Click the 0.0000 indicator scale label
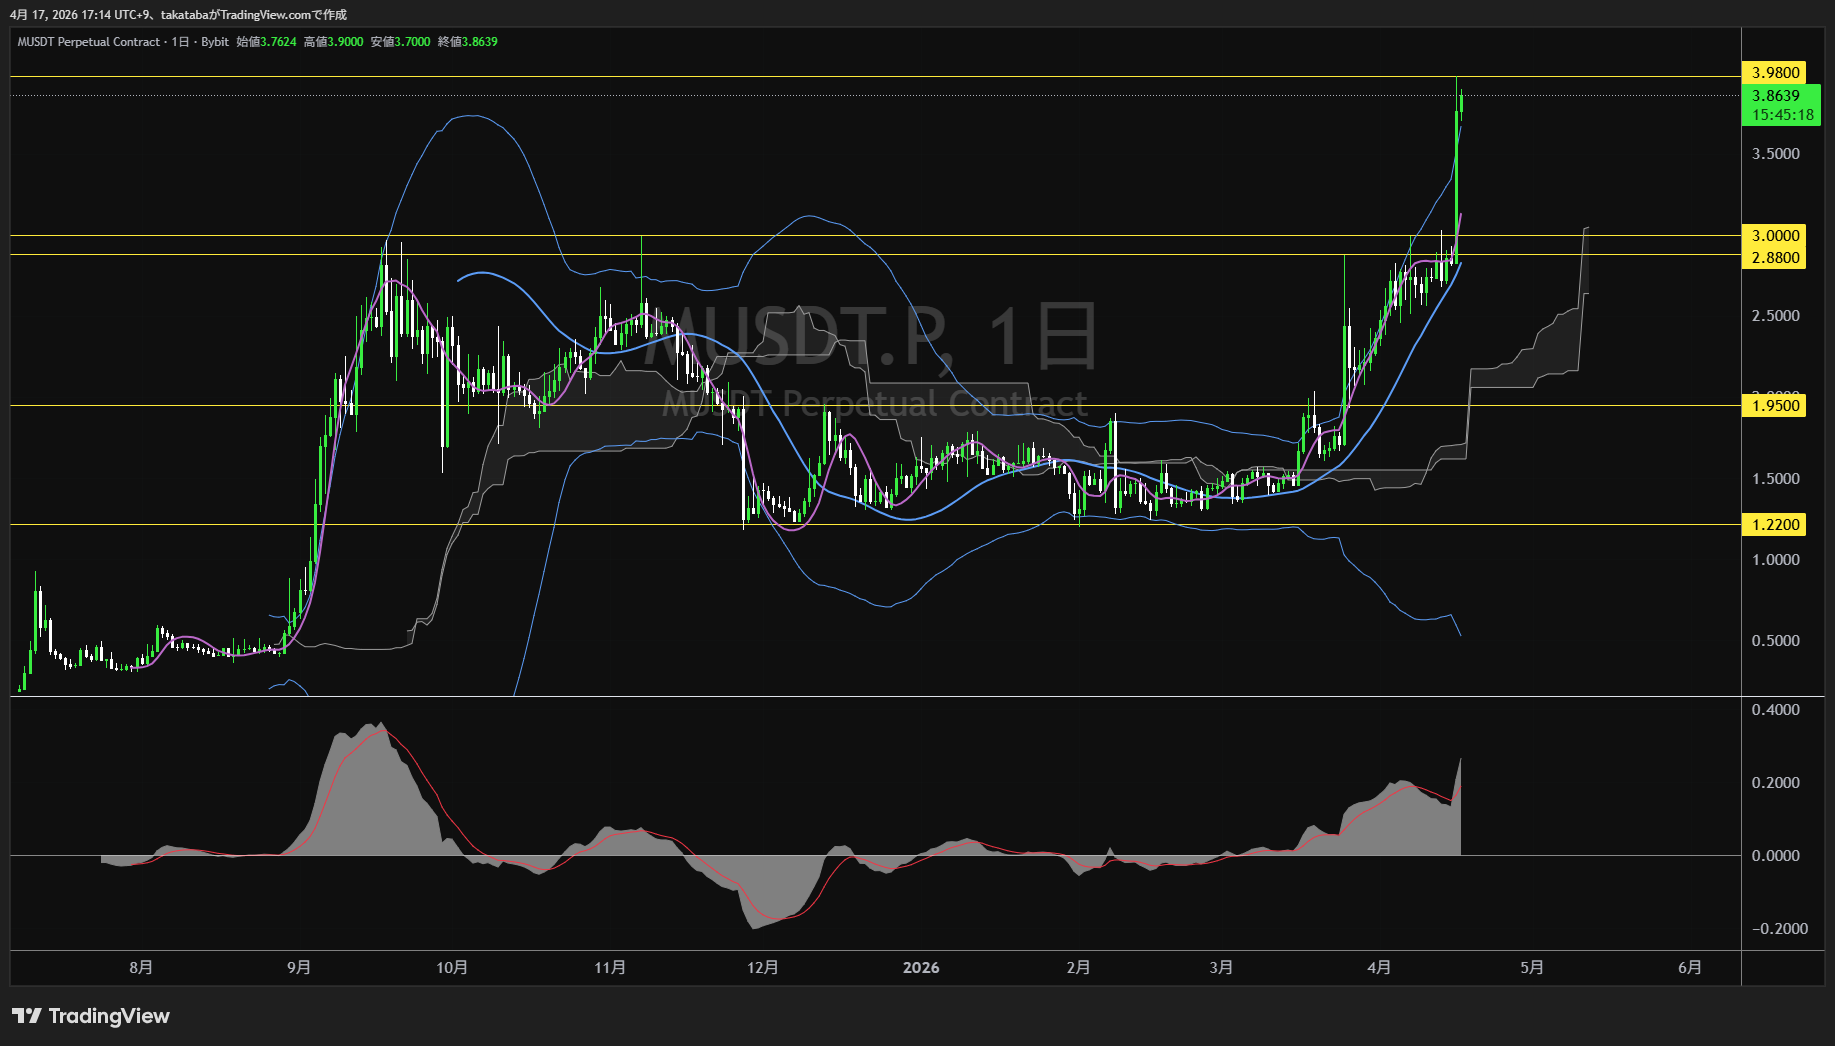Viewport: 1835px width, 1046px height. [1775, 855]
